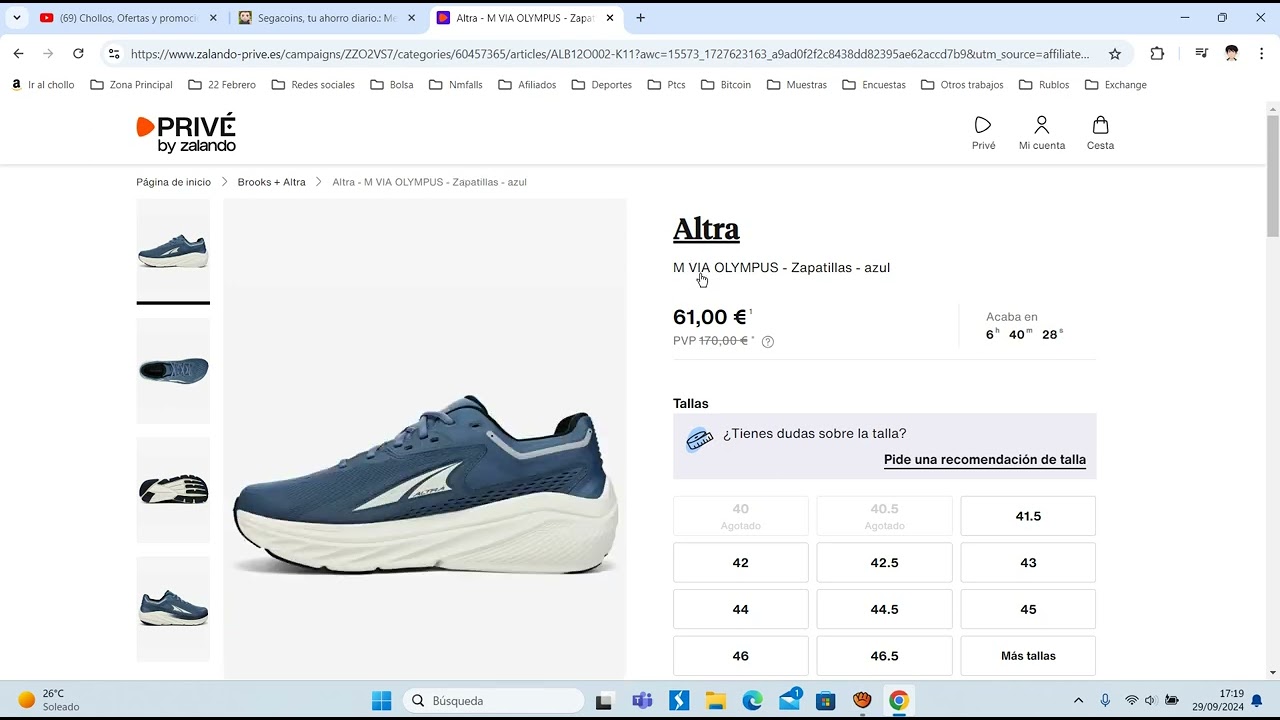Screen dimensions: 1280x720
Task: Select size 42
Action: [741, 563]
